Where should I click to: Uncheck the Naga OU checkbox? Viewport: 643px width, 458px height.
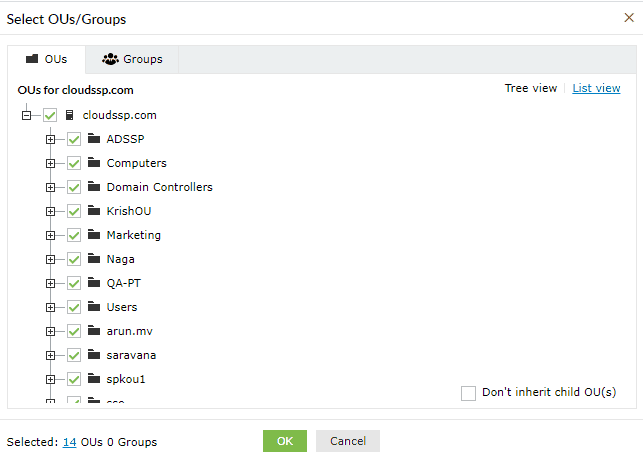click(x=74, y=259)
